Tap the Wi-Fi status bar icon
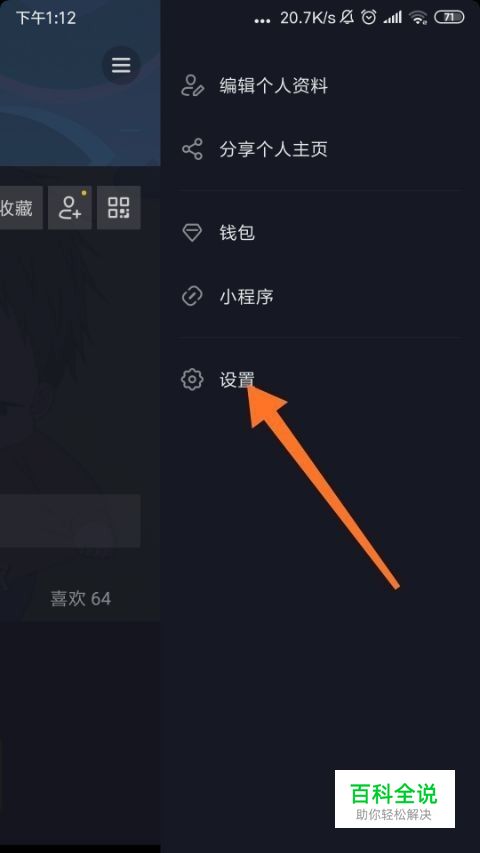 tap(418, 18)
